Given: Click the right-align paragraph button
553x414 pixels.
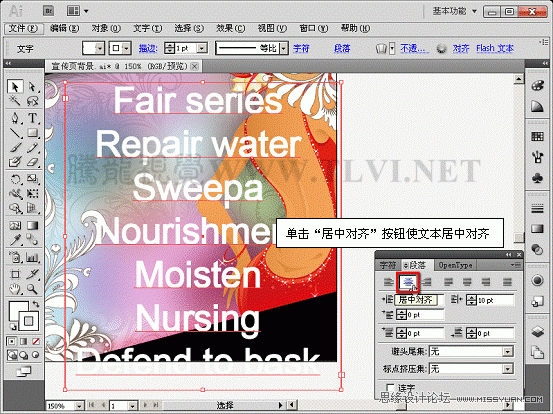Looking at the screenshot, I should point(427,281).
